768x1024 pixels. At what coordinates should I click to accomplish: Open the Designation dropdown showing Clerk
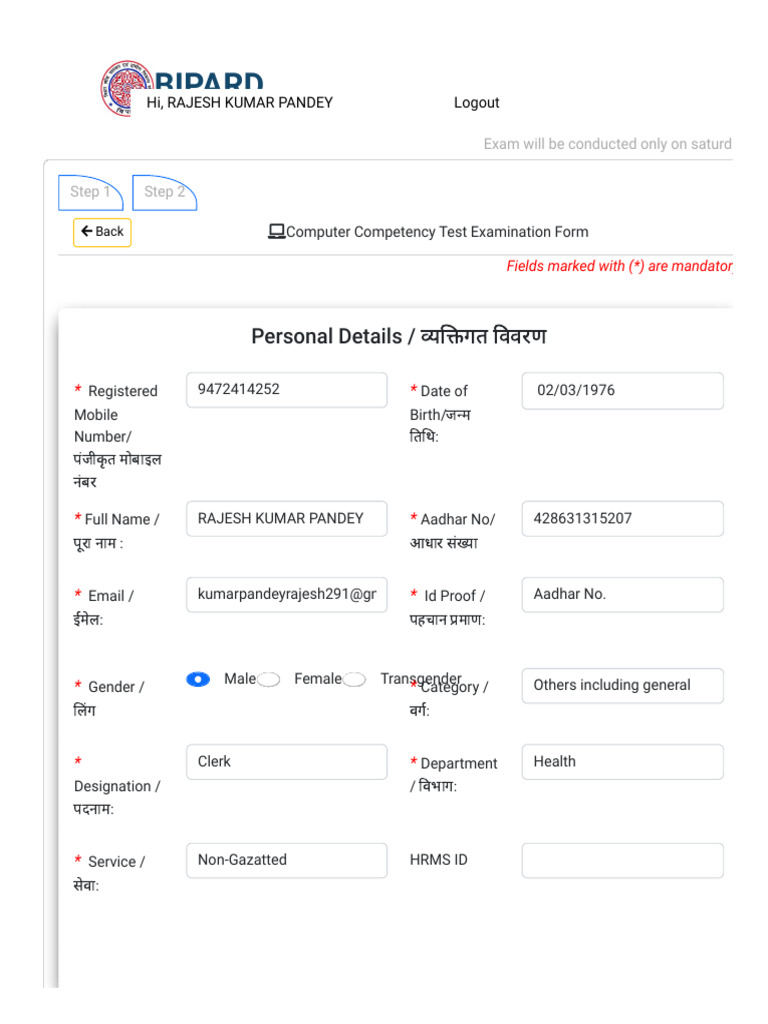point(286,762)
